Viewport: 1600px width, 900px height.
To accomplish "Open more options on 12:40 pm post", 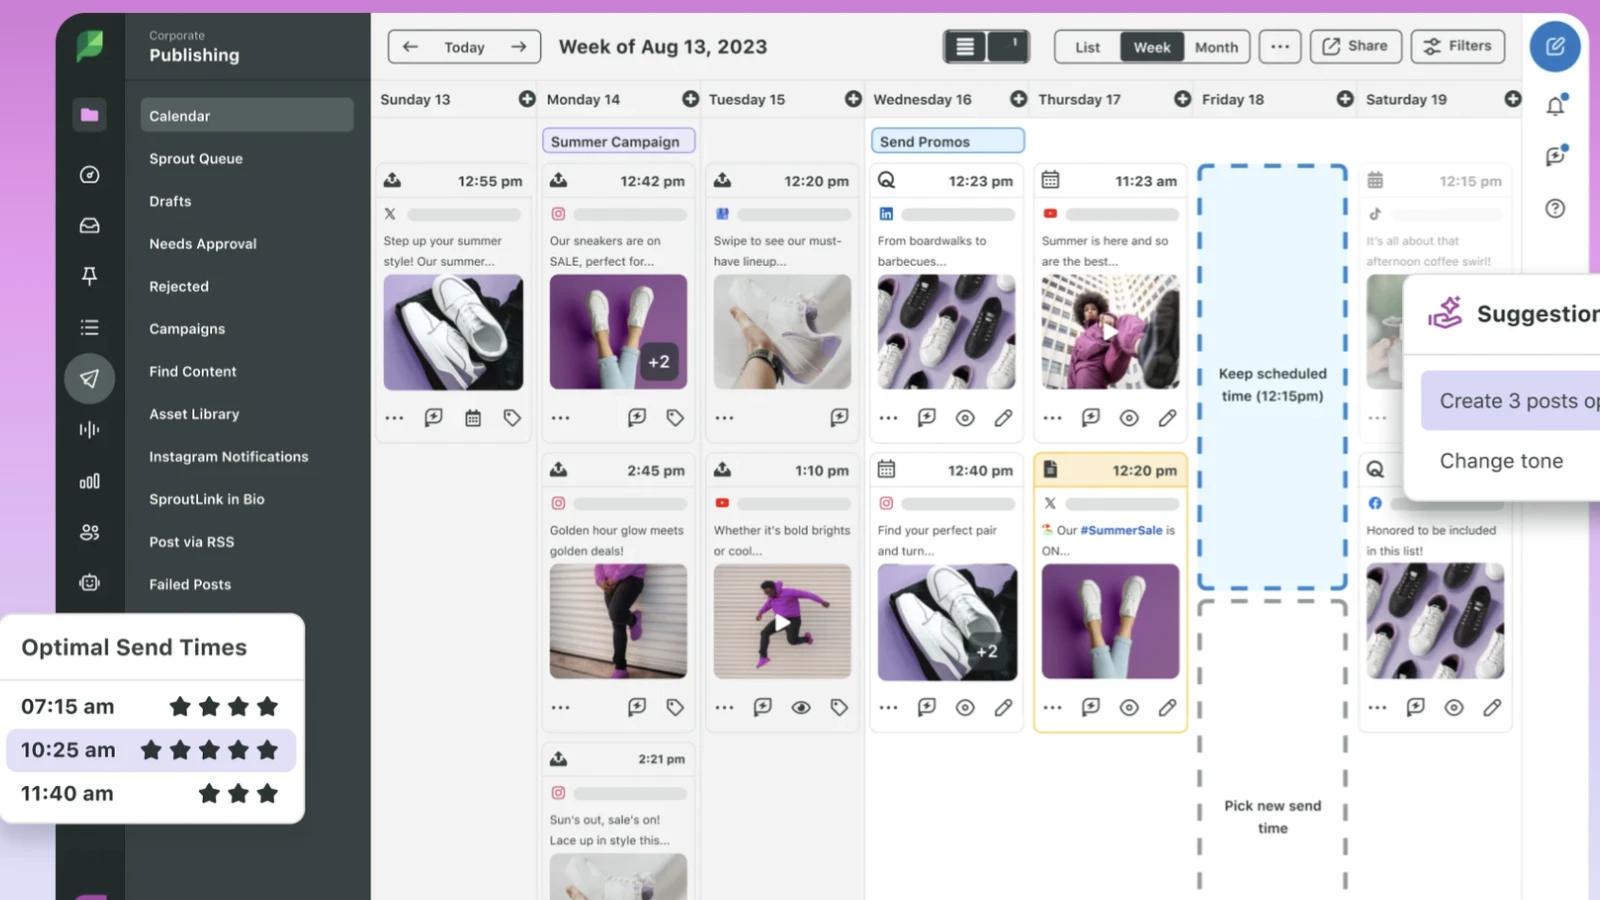I will (888, 707).
